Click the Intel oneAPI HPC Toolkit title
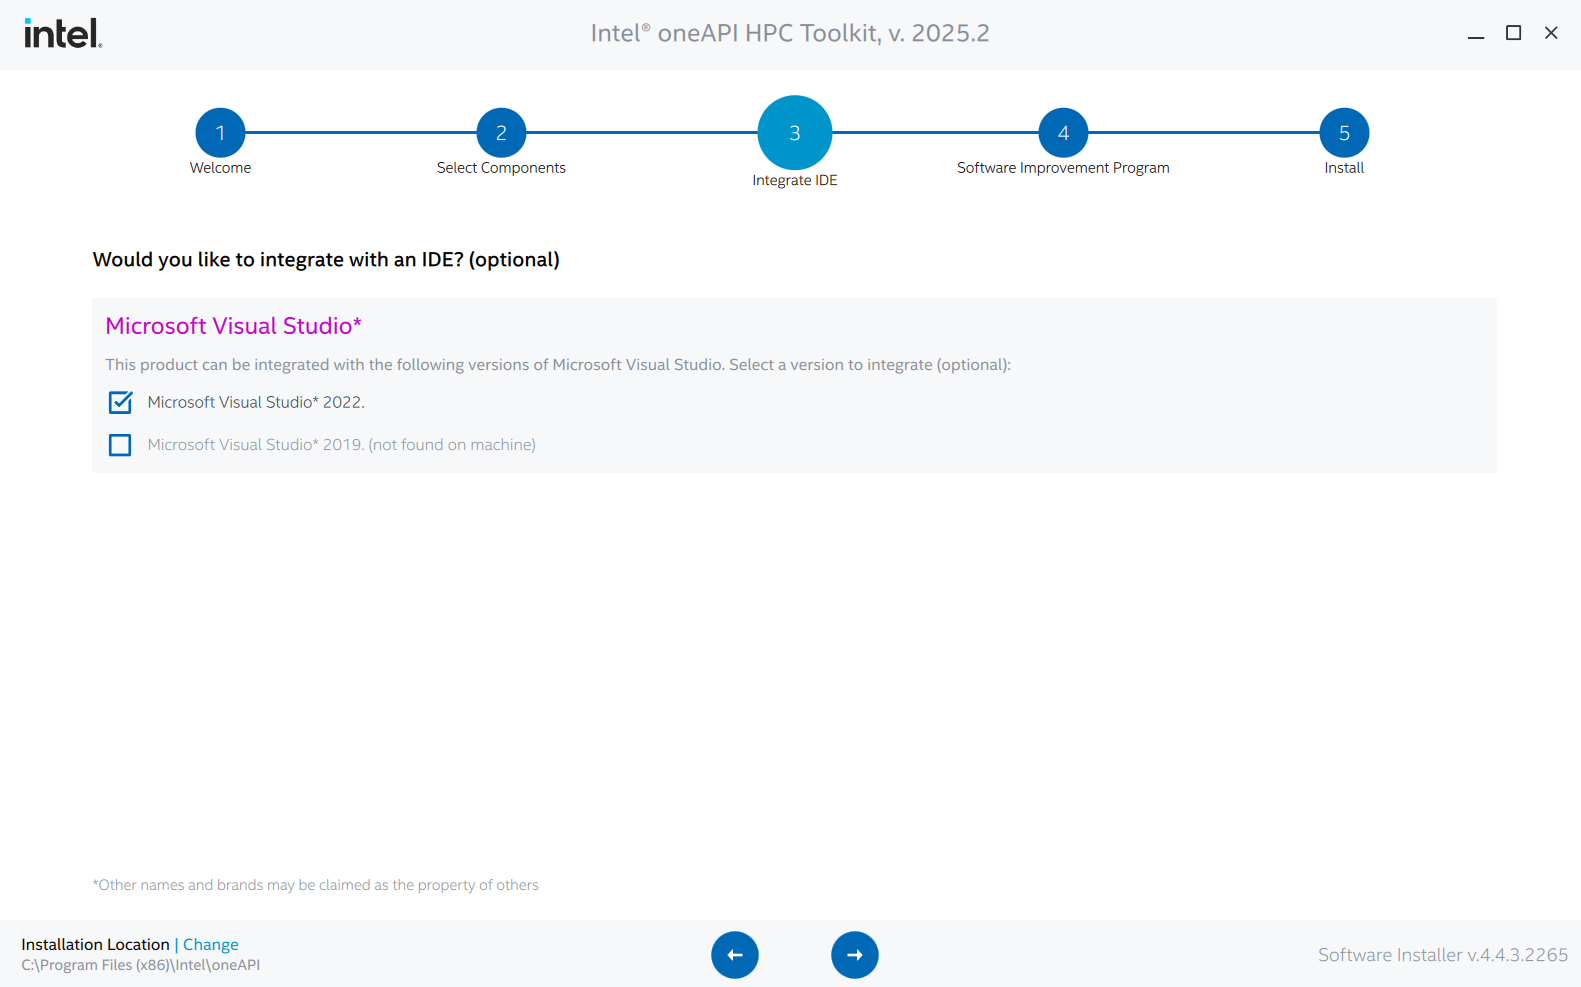Screen dimensions: 1581x987 790,33
